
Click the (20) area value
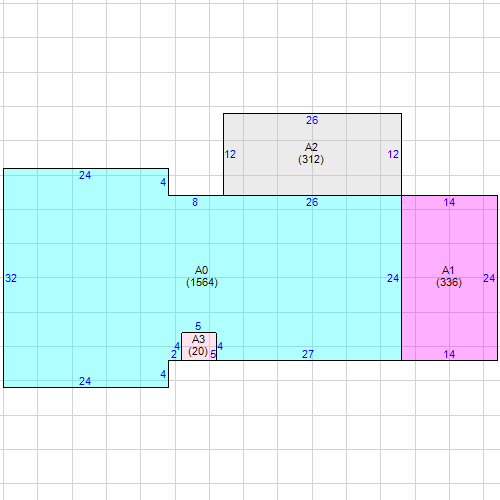point(198,351)
